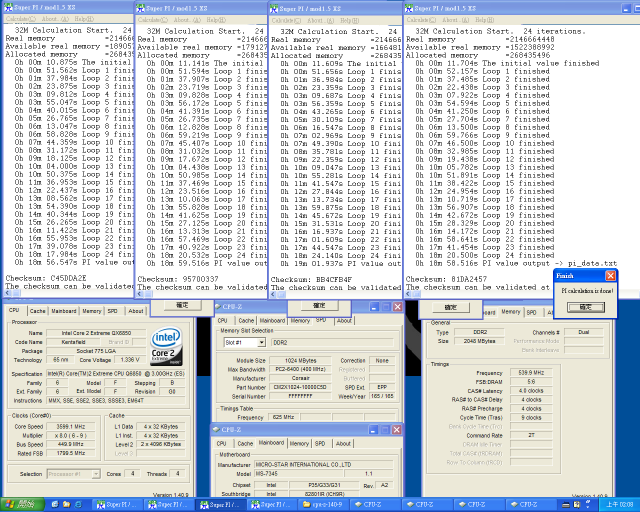The height and width of the screenshot is (512, 640).
Task: Click the SPD Ext value EPP
Action: click(382, 387)
